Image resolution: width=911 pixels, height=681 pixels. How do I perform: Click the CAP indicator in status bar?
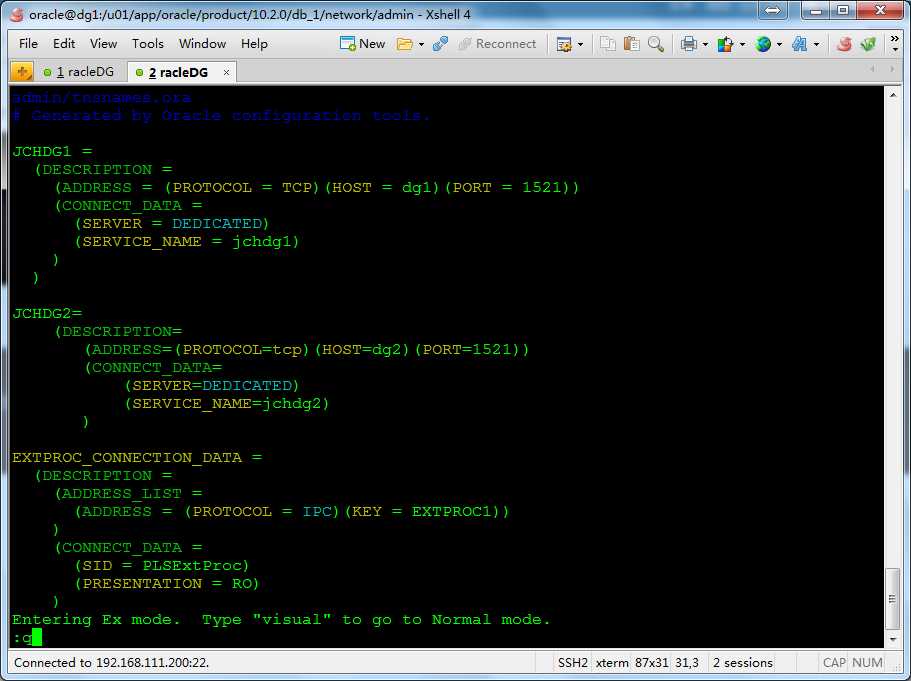834,662
